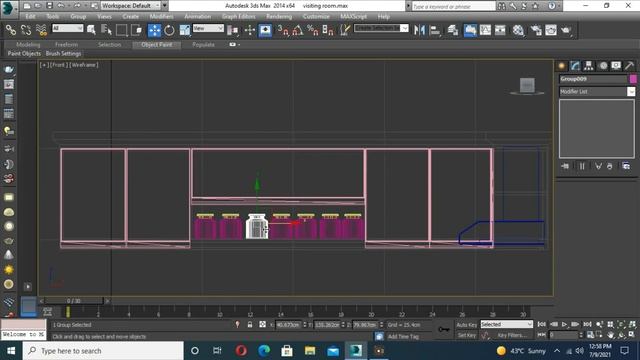Open the Utilities command panel tab
Viewport: 640px width, 360px height.
(x=629, y=66)
